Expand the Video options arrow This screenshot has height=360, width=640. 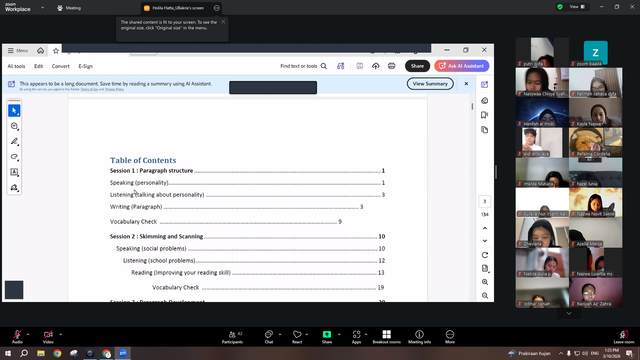coord(60,335)
